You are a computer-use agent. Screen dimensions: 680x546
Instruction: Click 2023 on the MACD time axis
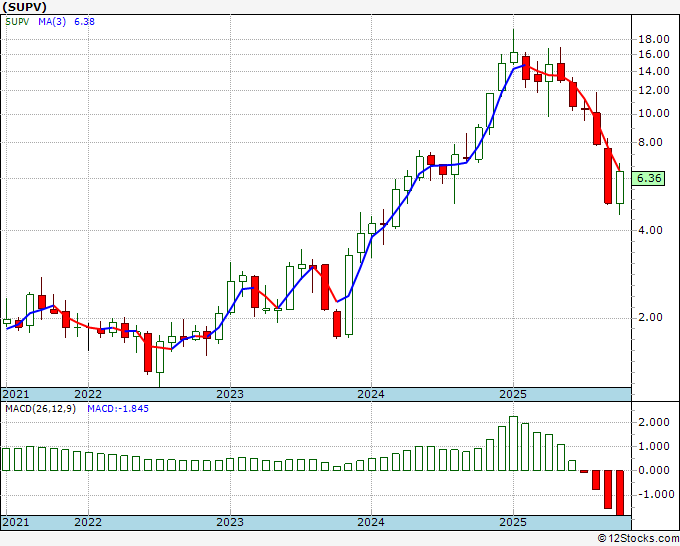click(x=230, y=522)
